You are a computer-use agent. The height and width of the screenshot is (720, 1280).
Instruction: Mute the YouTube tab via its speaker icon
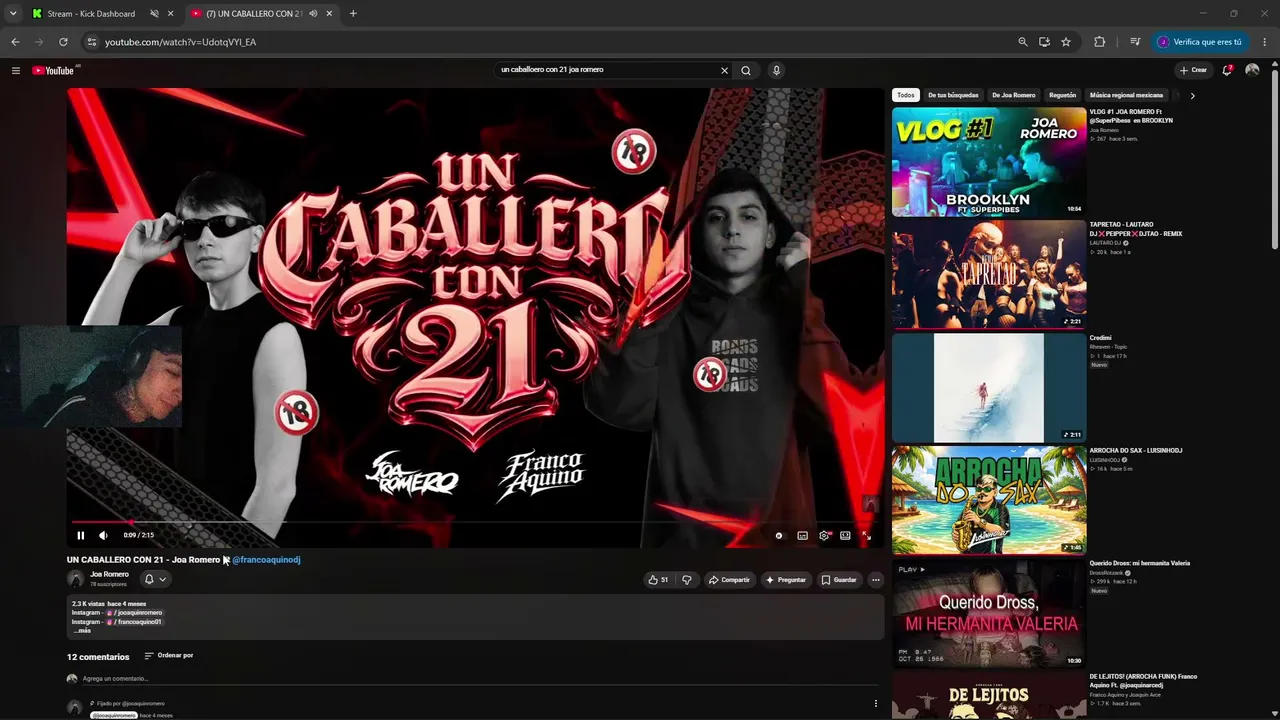pos(313,14)
